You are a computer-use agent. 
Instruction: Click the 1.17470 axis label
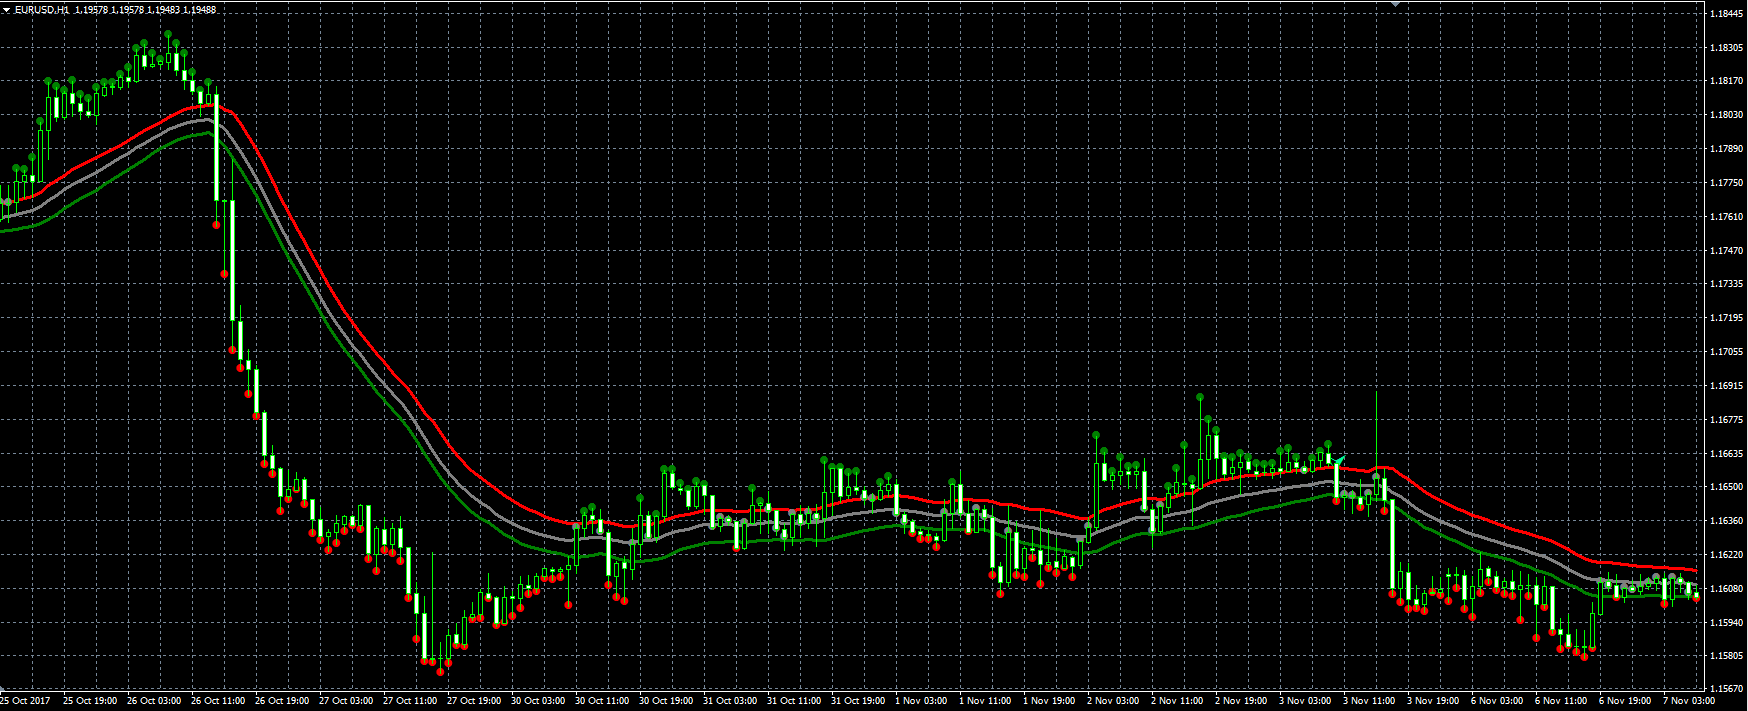click(x=1727, y=251)
